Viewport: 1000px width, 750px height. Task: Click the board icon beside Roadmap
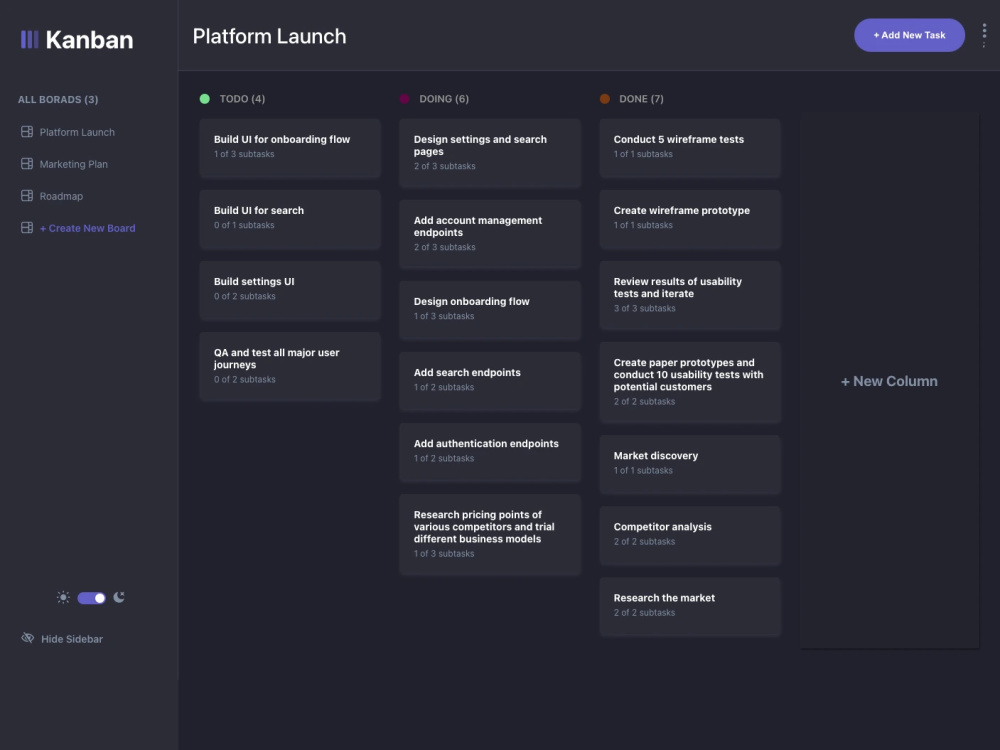pos(27,195)
